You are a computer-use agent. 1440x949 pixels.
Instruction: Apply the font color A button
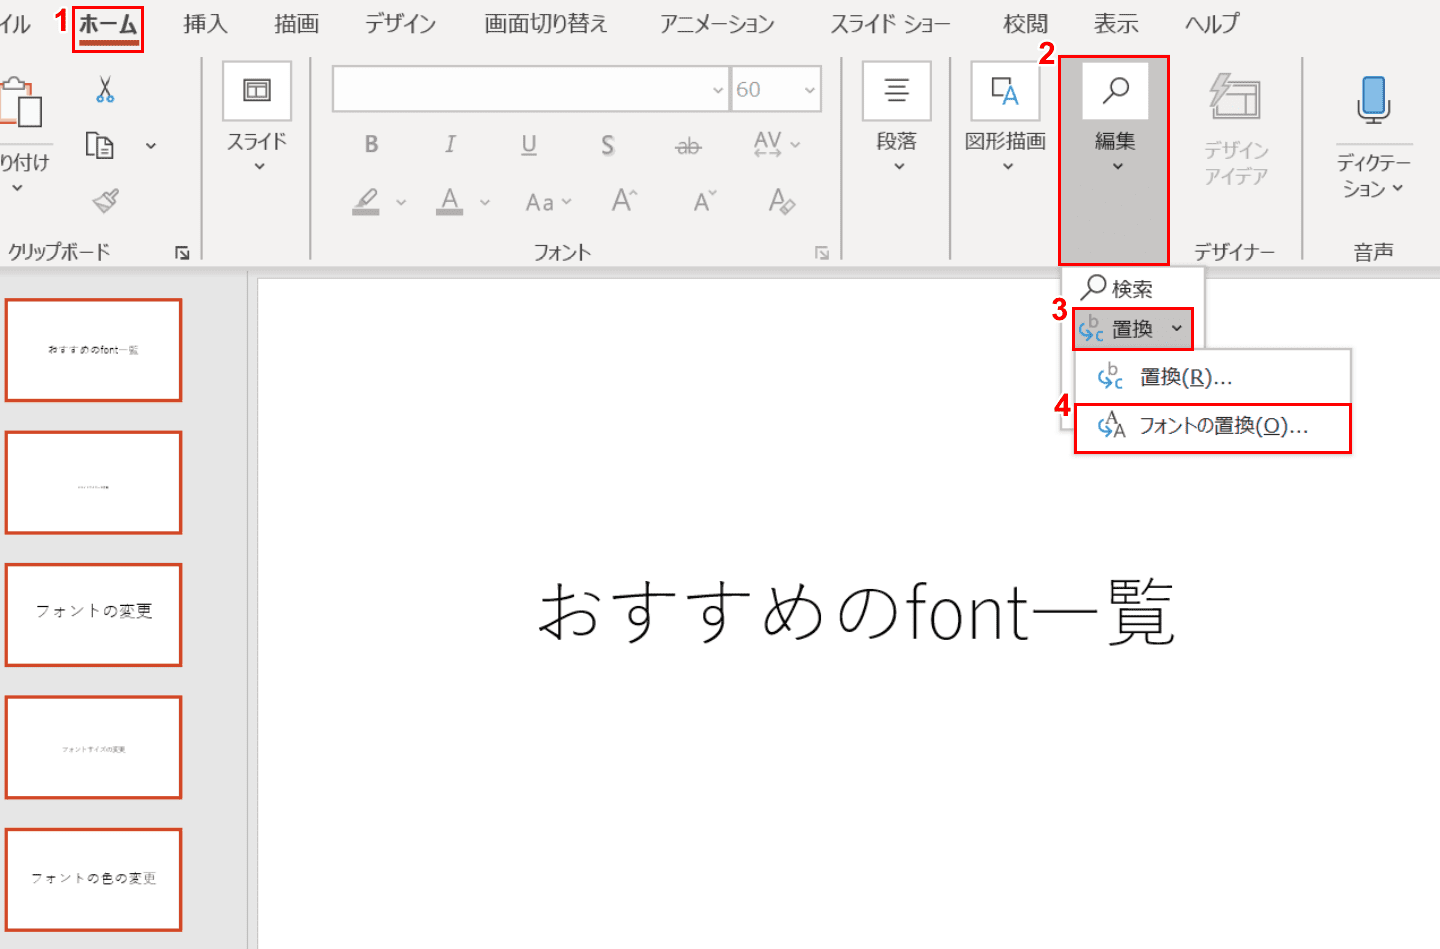coord(450,202)
